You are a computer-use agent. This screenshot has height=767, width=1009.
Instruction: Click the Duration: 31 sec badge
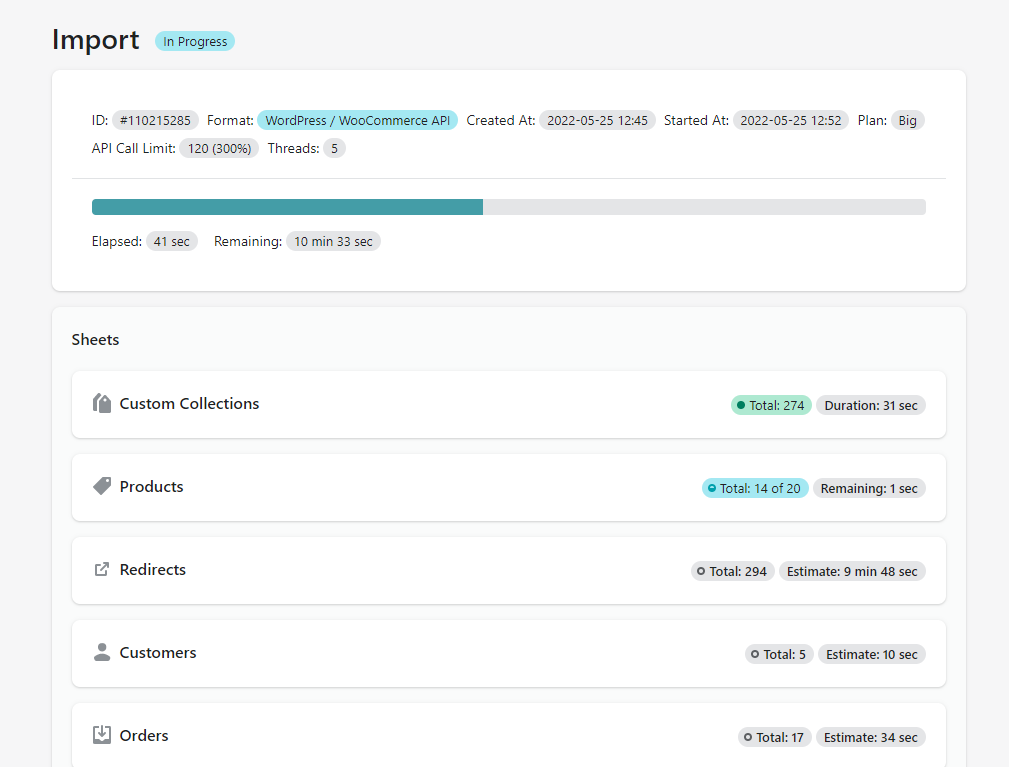(x=871, y=405)
